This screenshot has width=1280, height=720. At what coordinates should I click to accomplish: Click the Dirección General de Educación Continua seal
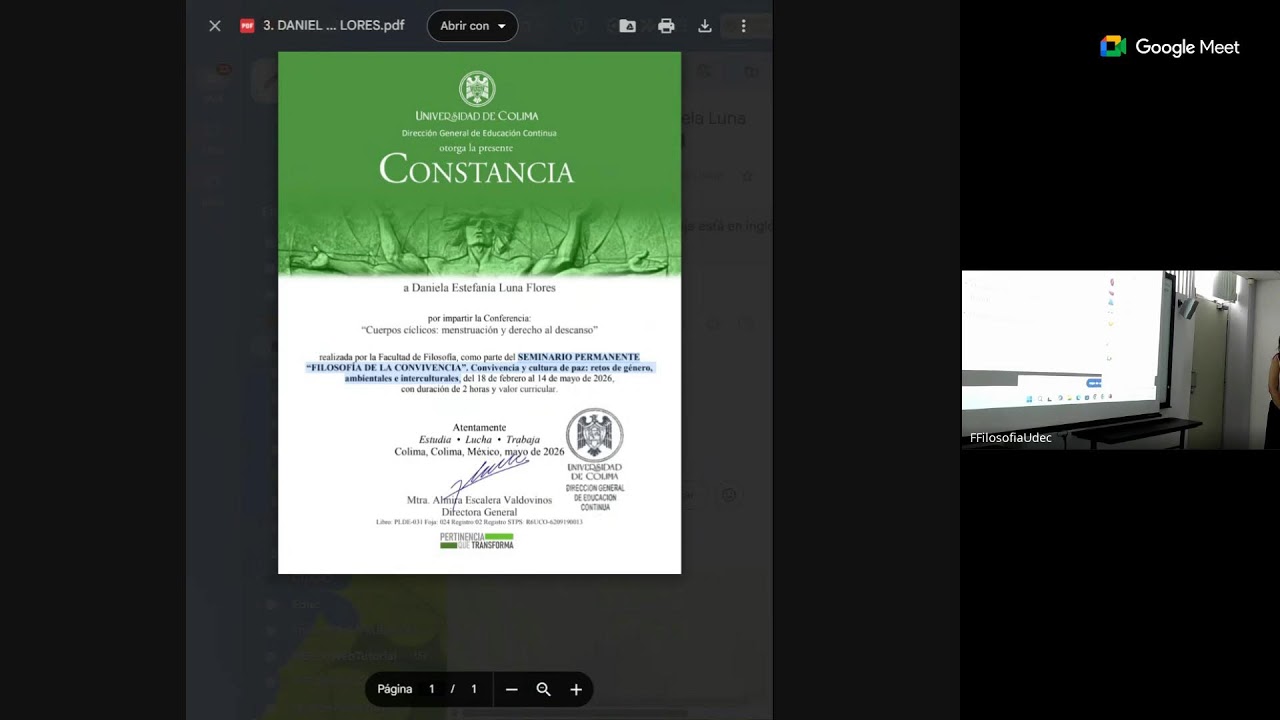(595, 460)
